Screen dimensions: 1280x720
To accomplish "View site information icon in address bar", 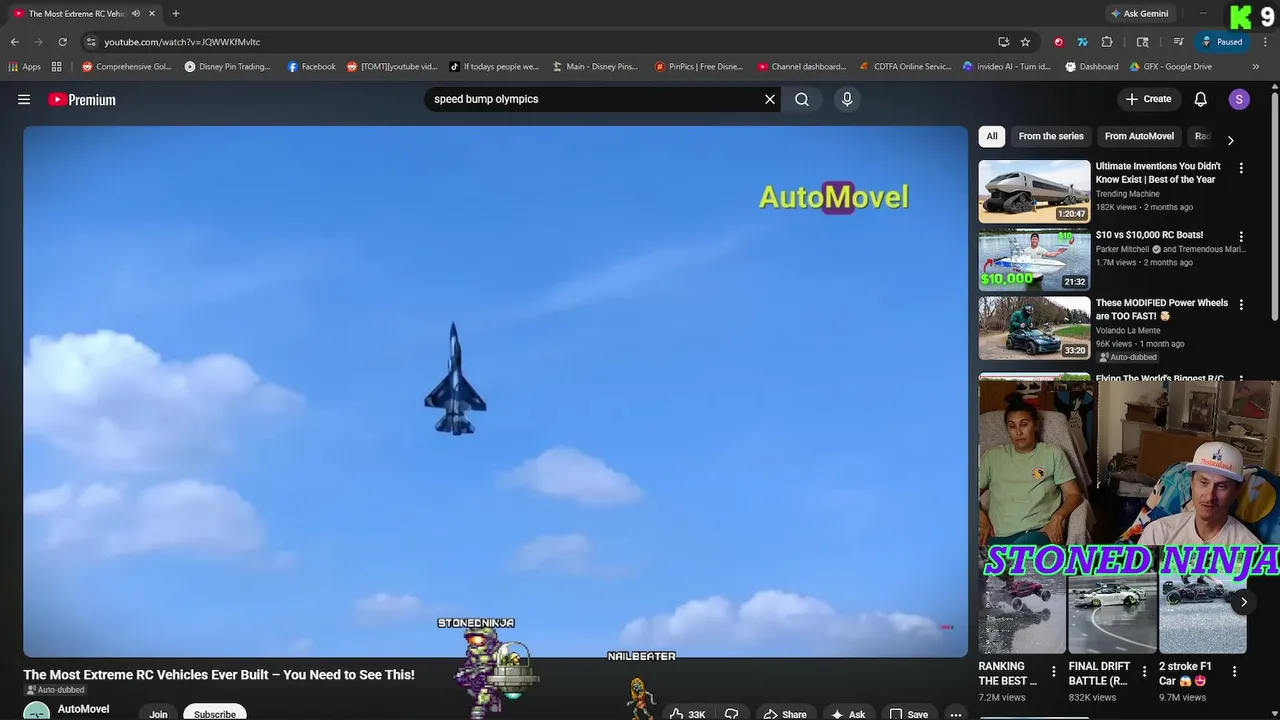I will pyautogui.click(x=91, y=42).
